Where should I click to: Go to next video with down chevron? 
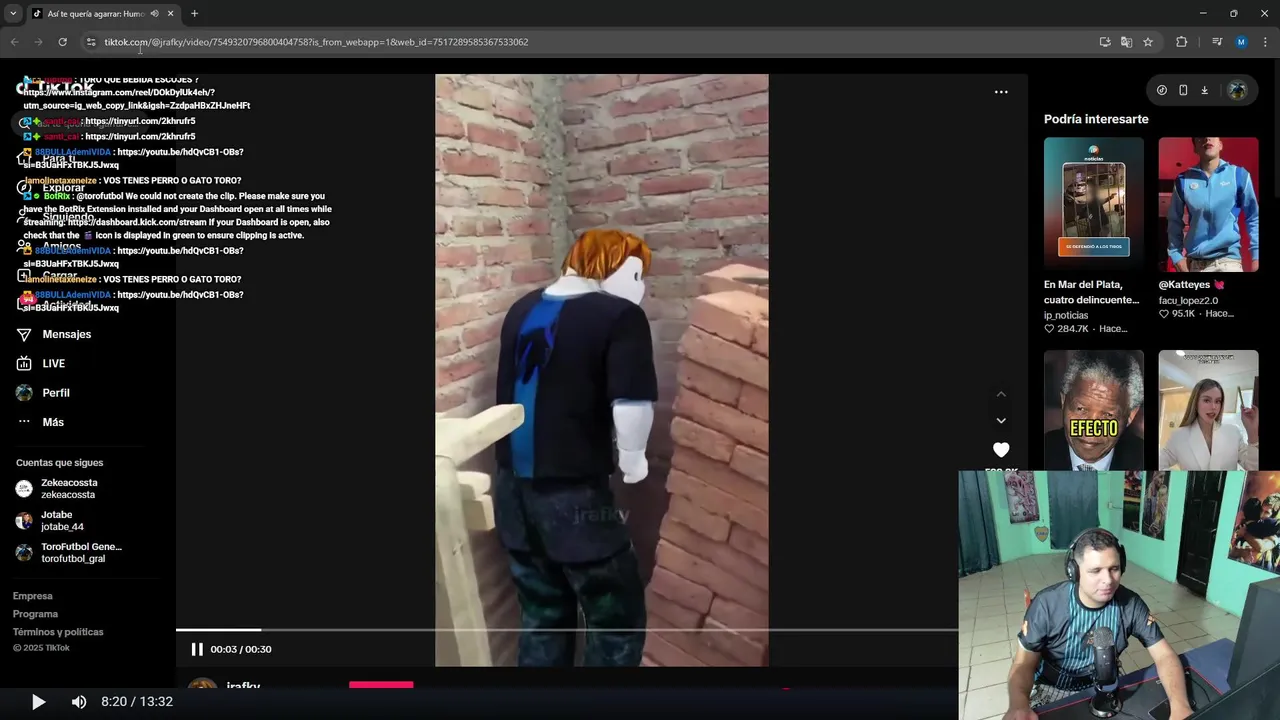point(1001,421)
